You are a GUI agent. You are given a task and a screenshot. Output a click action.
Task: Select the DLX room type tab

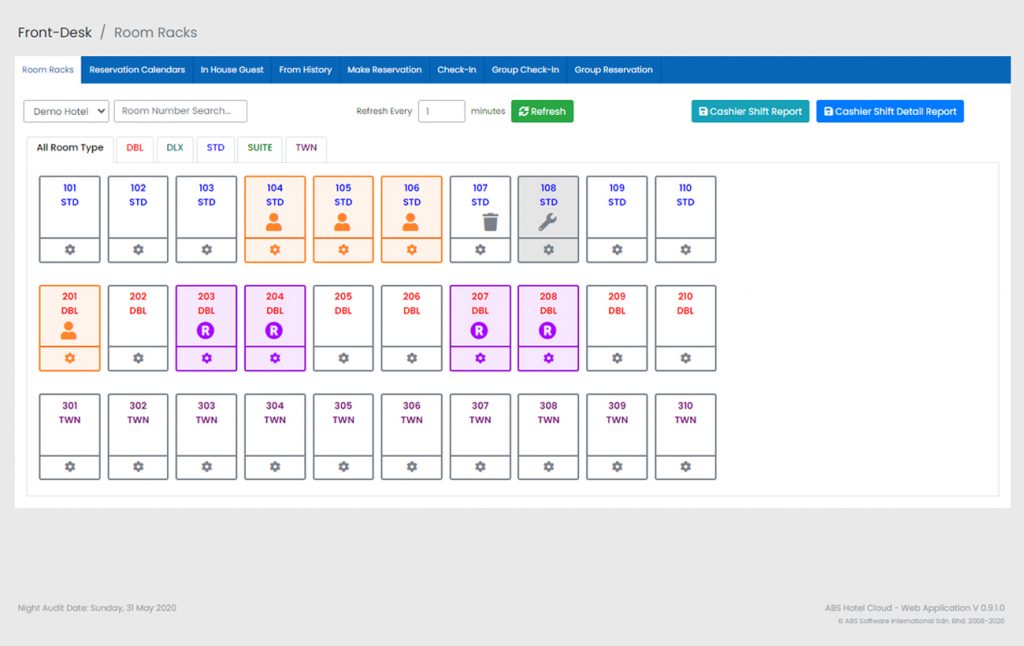tap(175, 148)
